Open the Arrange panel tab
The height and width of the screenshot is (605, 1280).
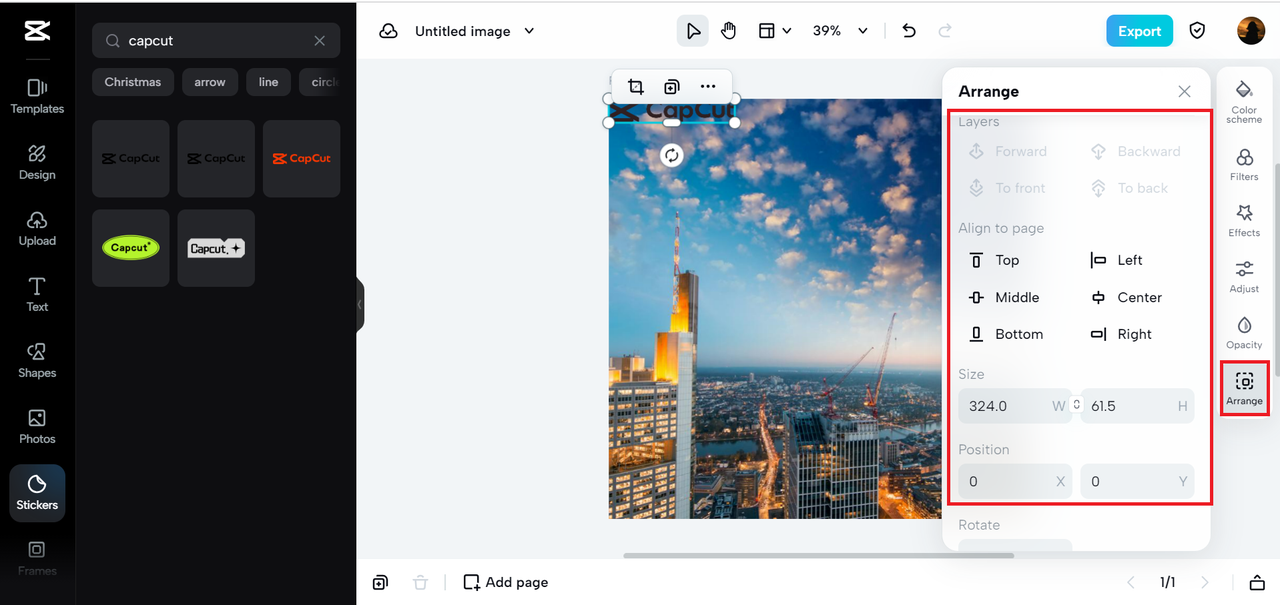click(x=1244, y=389)
